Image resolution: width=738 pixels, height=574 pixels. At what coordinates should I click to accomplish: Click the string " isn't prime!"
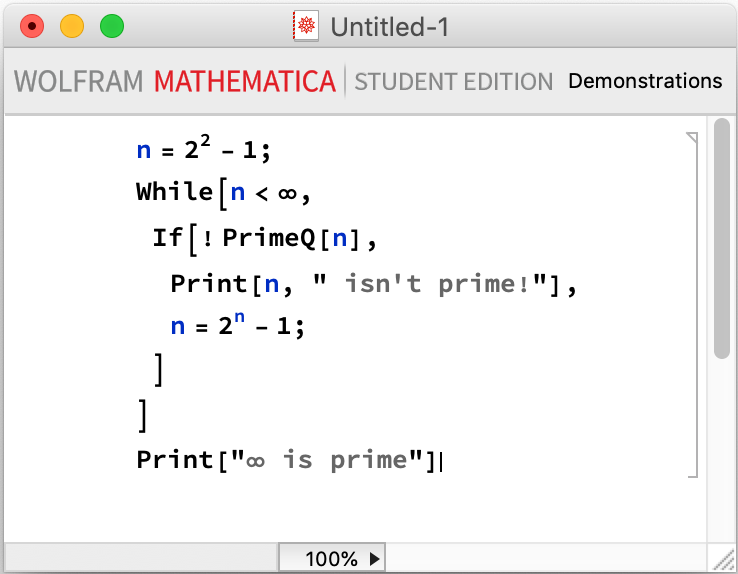click(x=430, y=284)
